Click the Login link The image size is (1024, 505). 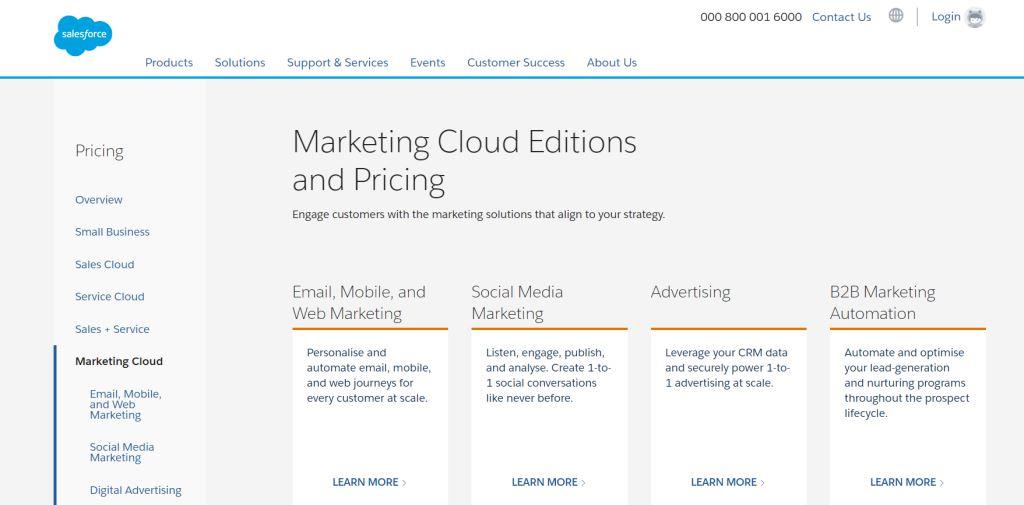[946, 17]
